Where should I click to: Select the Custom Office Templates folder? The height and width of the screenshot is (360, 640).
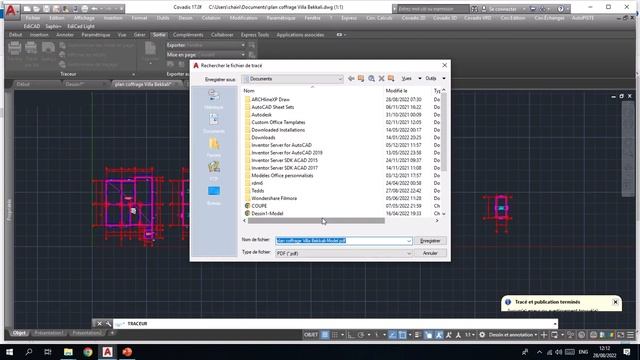coord(278,122)
